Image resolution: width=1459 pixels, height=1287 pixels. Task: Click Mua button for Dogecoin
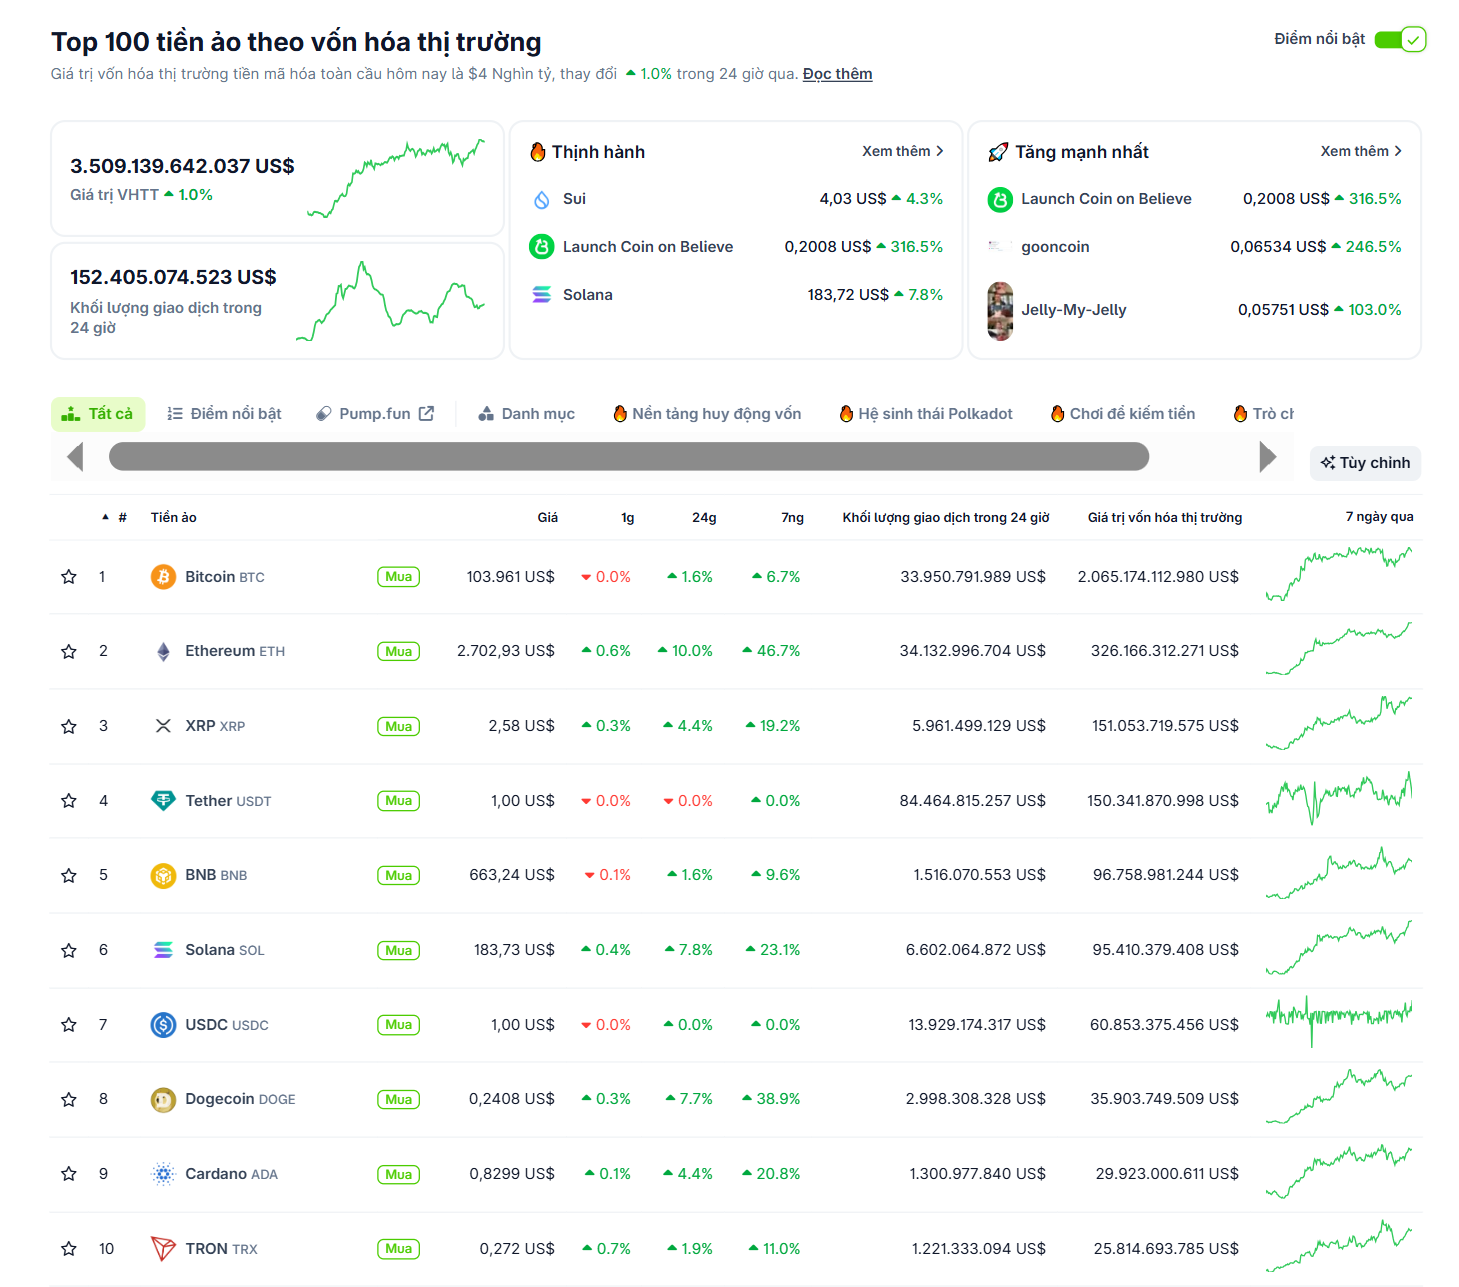coord(398,1099)
